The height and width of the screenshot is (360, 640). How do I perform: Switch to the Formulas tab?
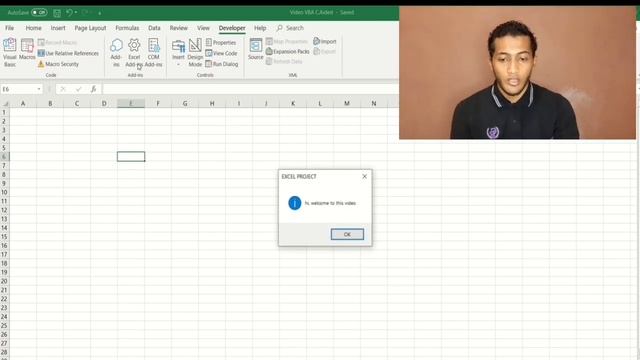127,28
